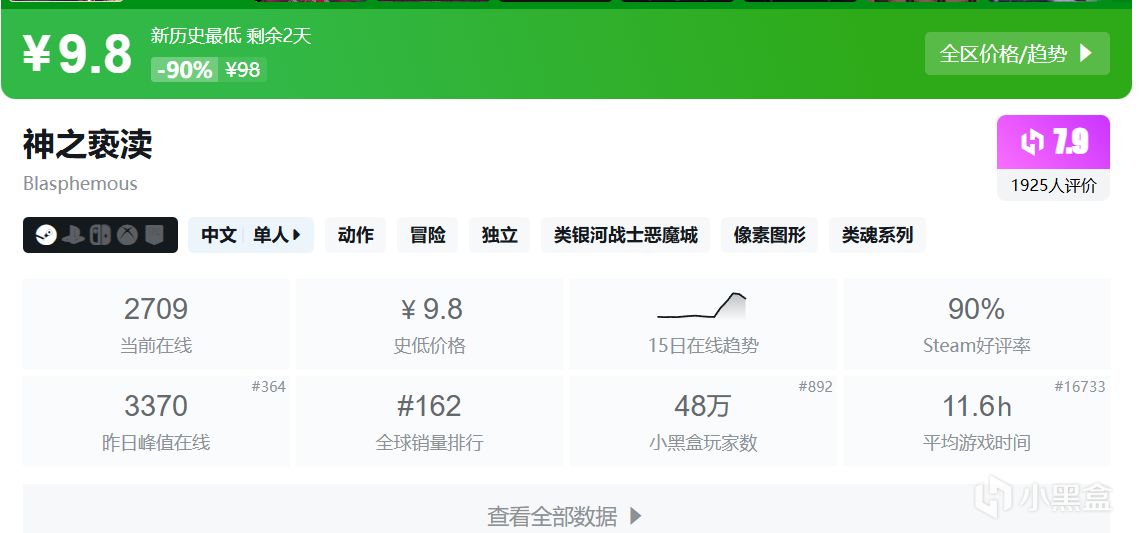
Task: Click the #16733 rank label
Action: pyautogui.click(x=1079, y=387)
